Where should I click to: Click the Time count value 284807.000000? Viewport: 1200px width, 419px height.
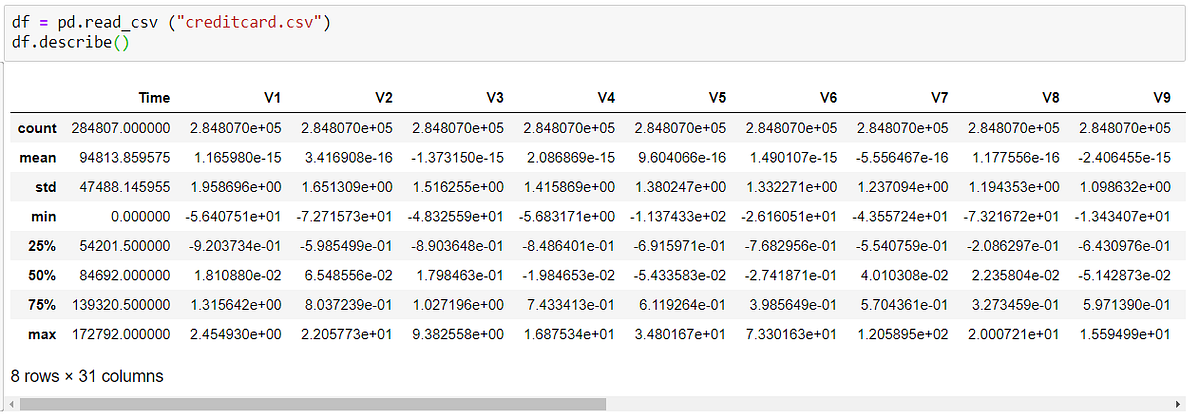click(x=121, y=128)
